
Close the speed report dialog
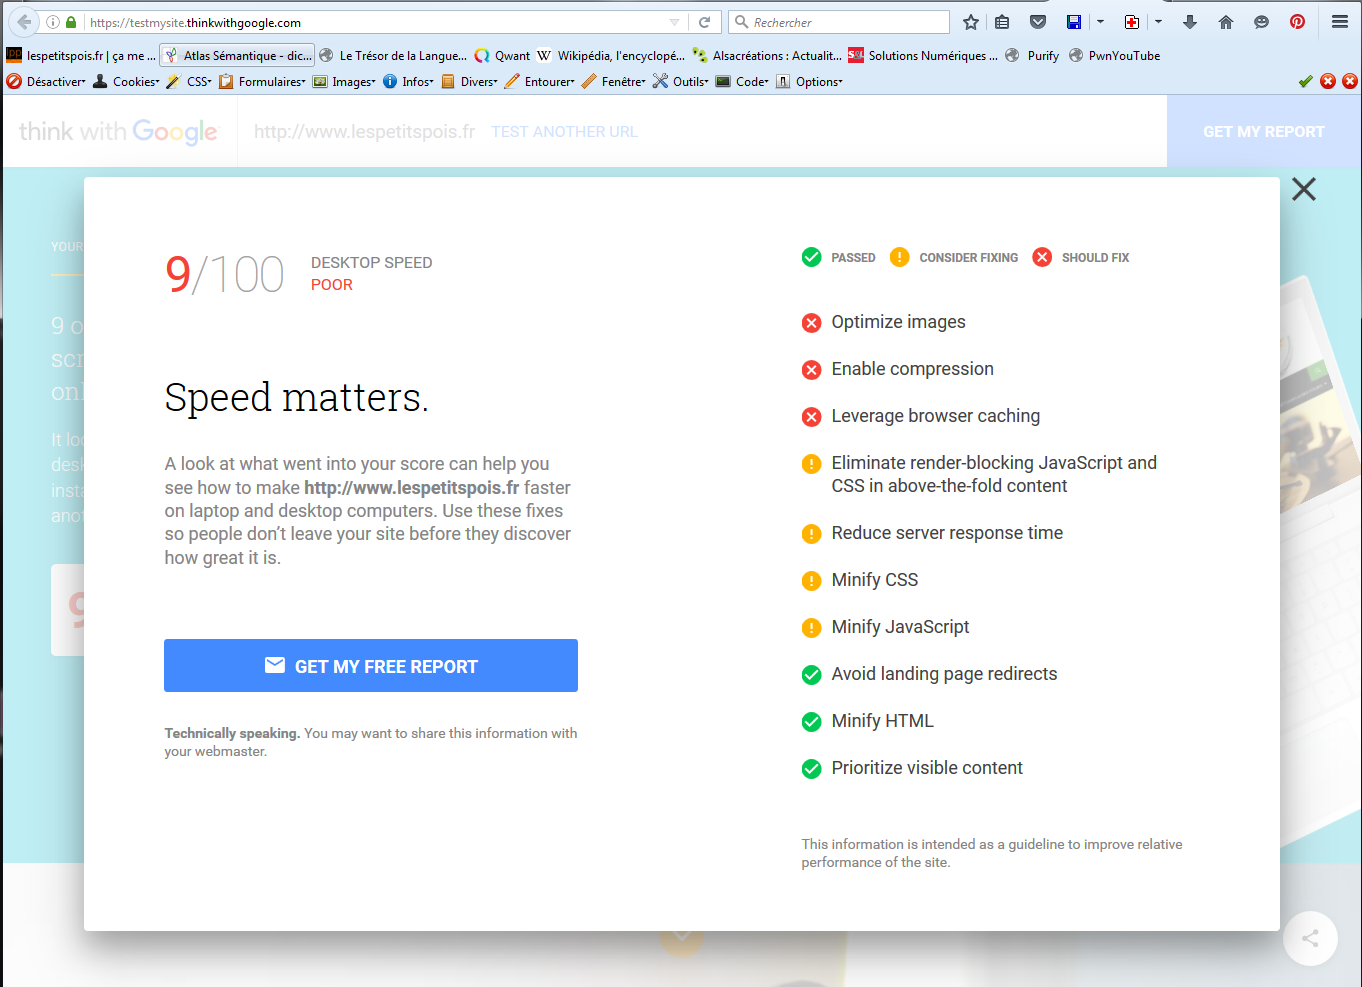pos(1303,189)
